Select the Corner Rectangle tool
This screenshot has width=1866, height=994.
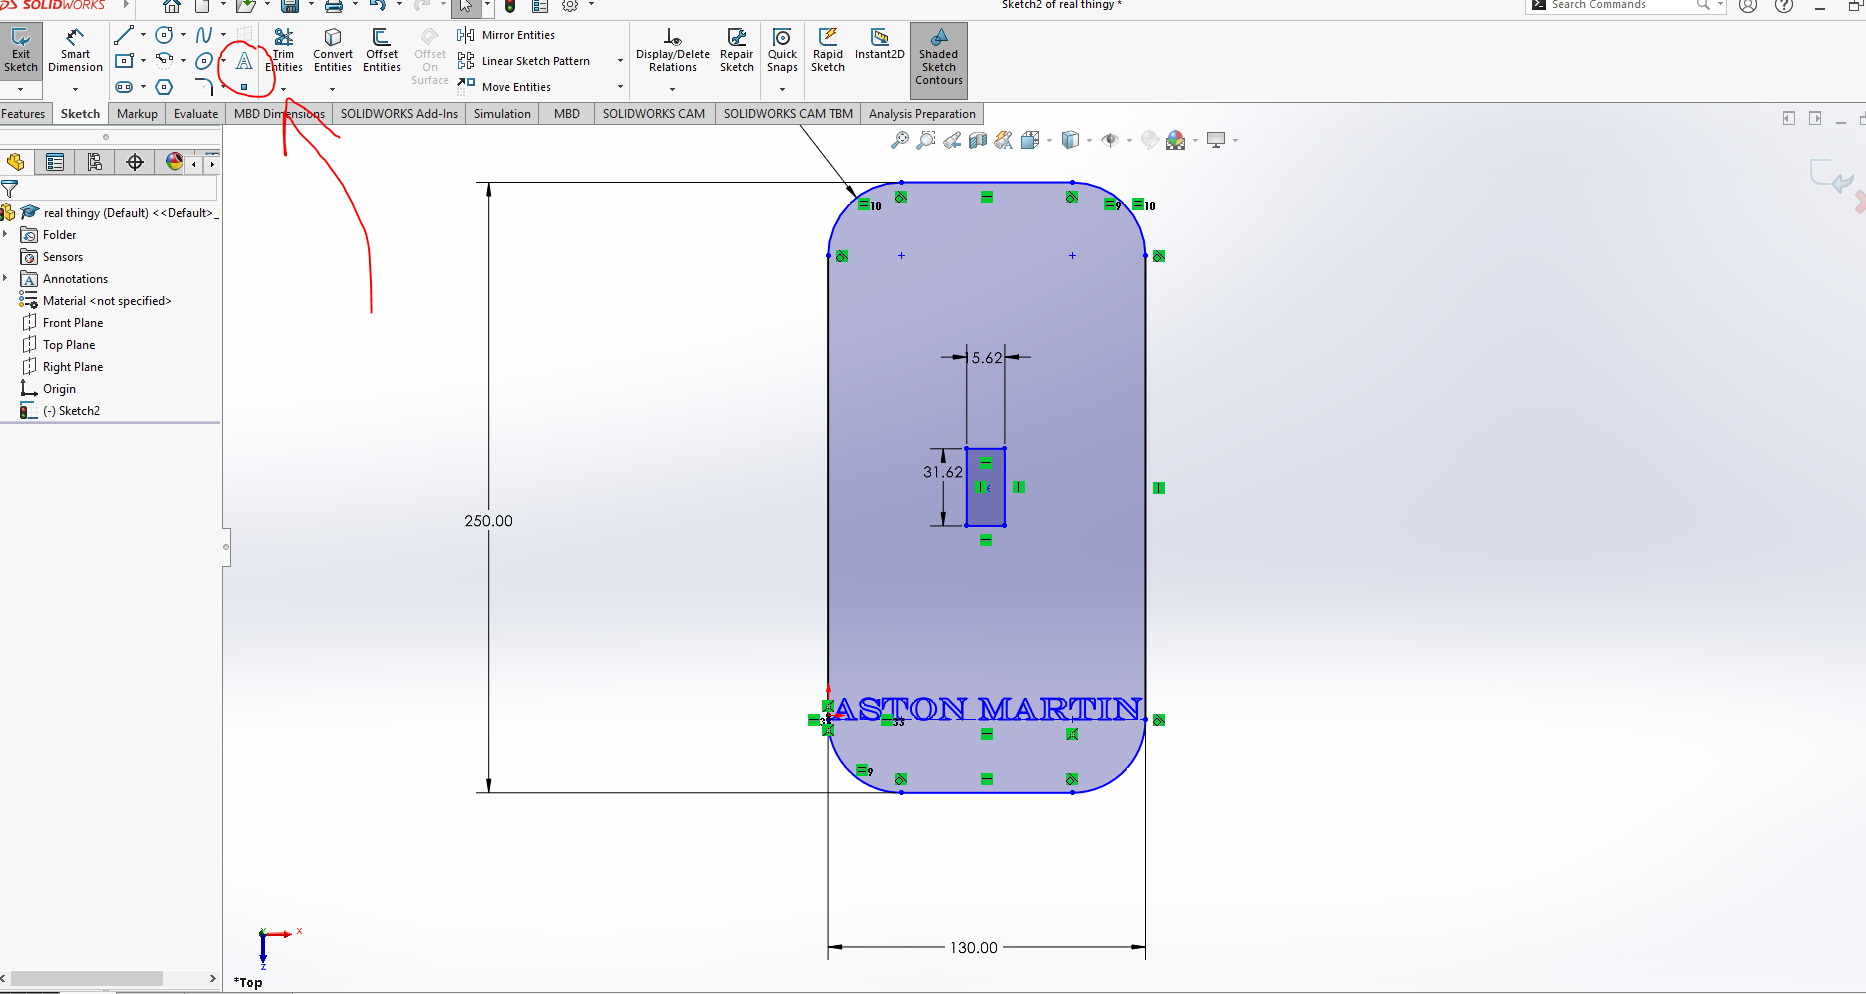tap(124, 61)
